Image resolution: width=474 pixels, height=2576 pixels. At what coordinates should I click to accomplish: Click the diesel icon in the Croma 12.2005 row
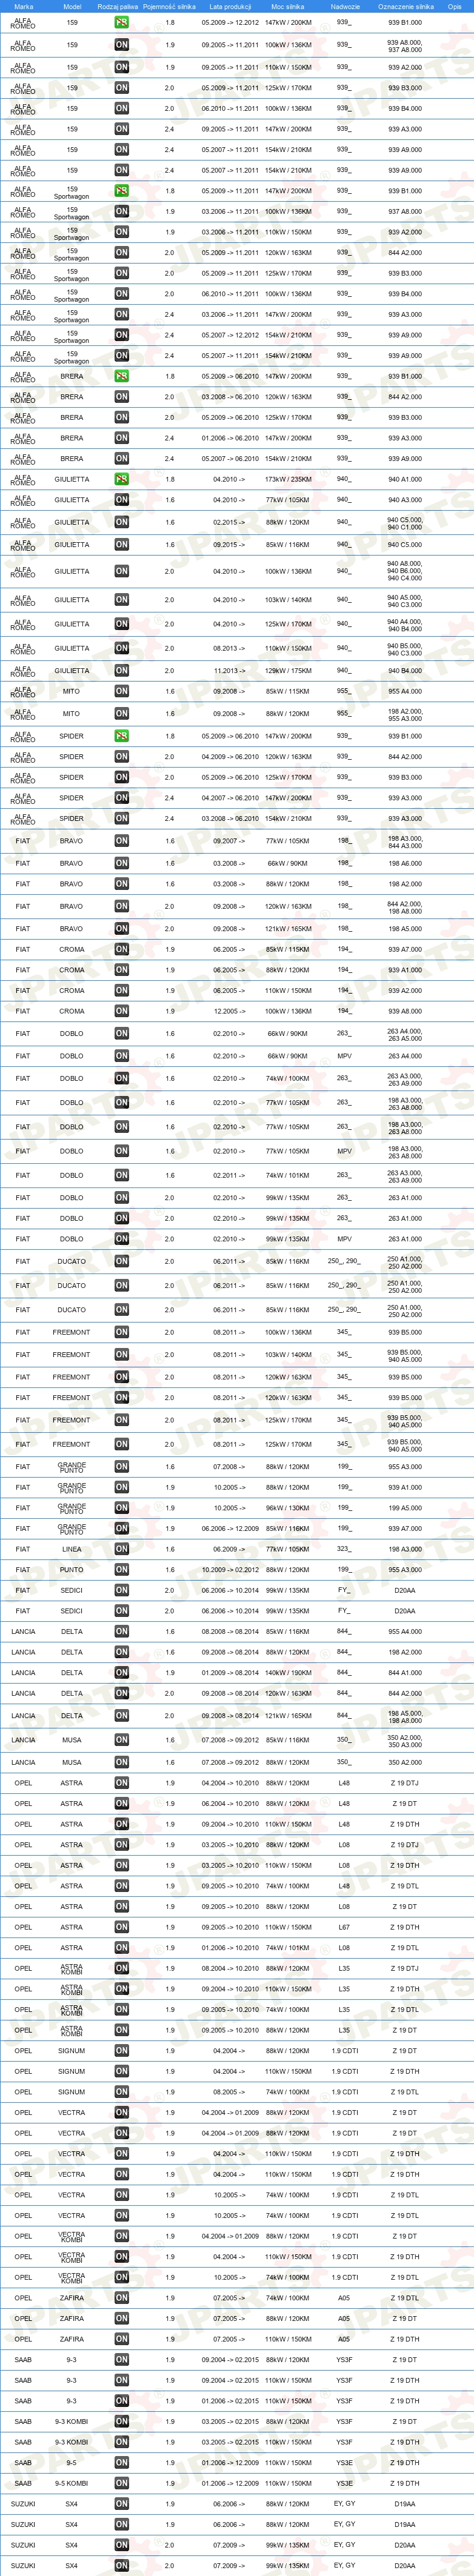[121, 1011]
